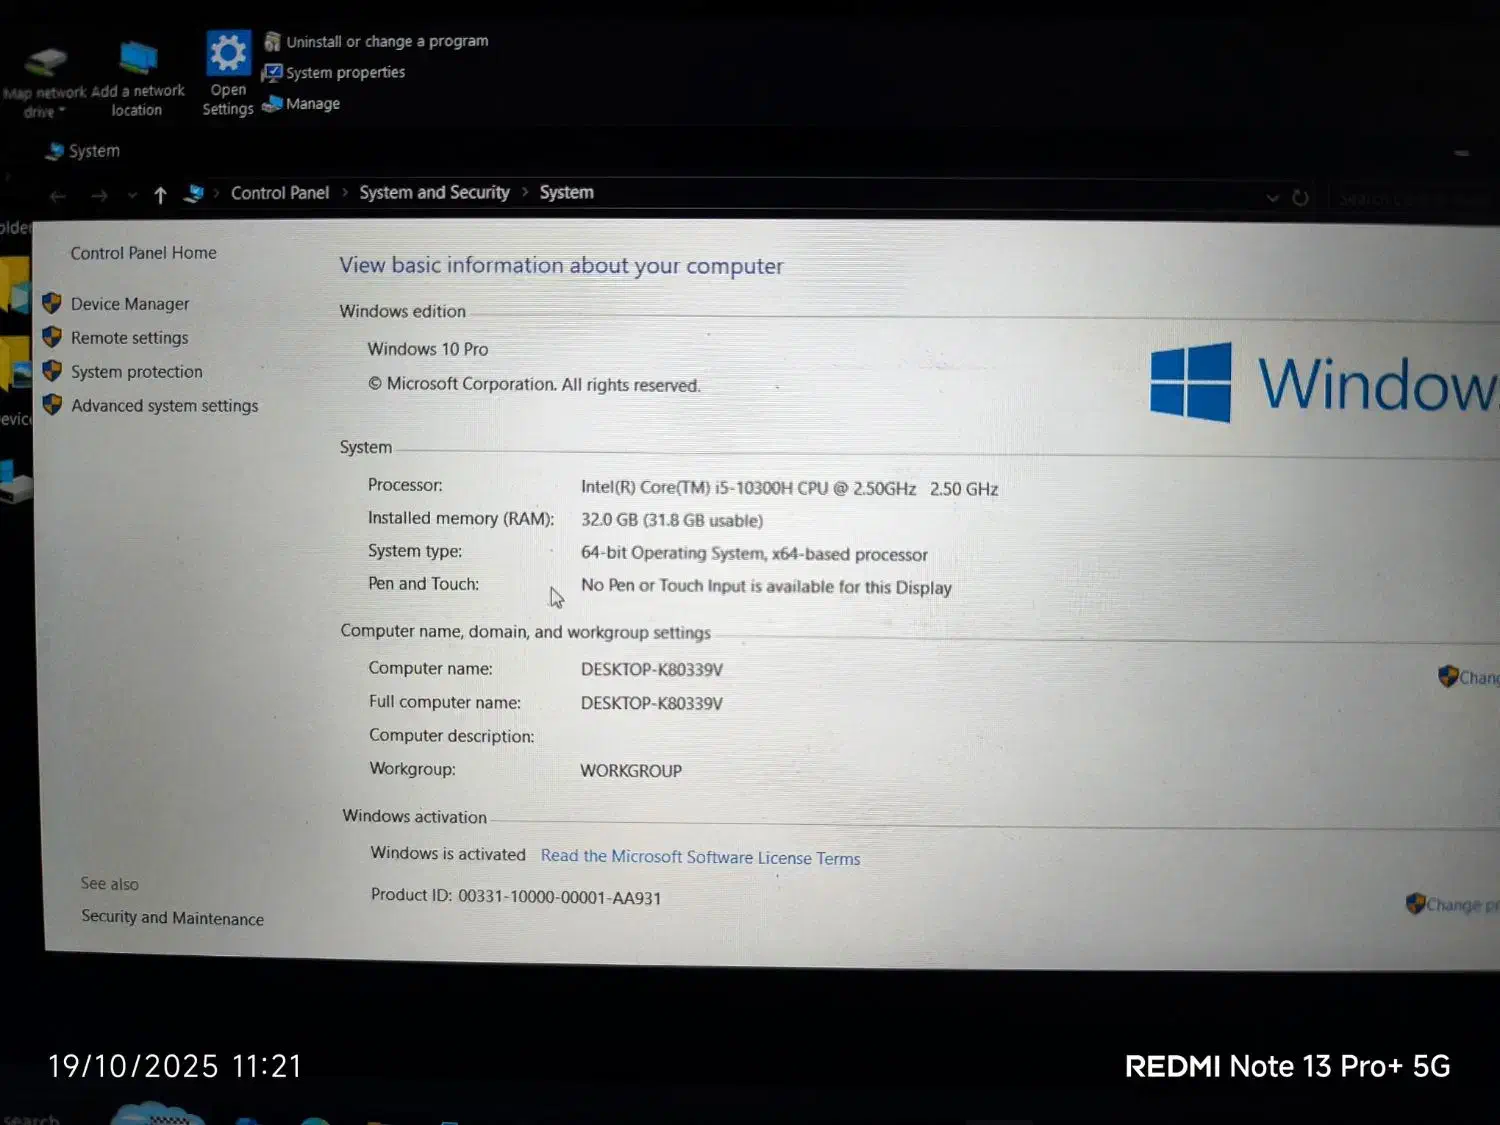Image resolution: width=1500 pixels, height=1125 pixels.
Task: Click the computer icon in the address bar
Action: [x=194, y=193]
